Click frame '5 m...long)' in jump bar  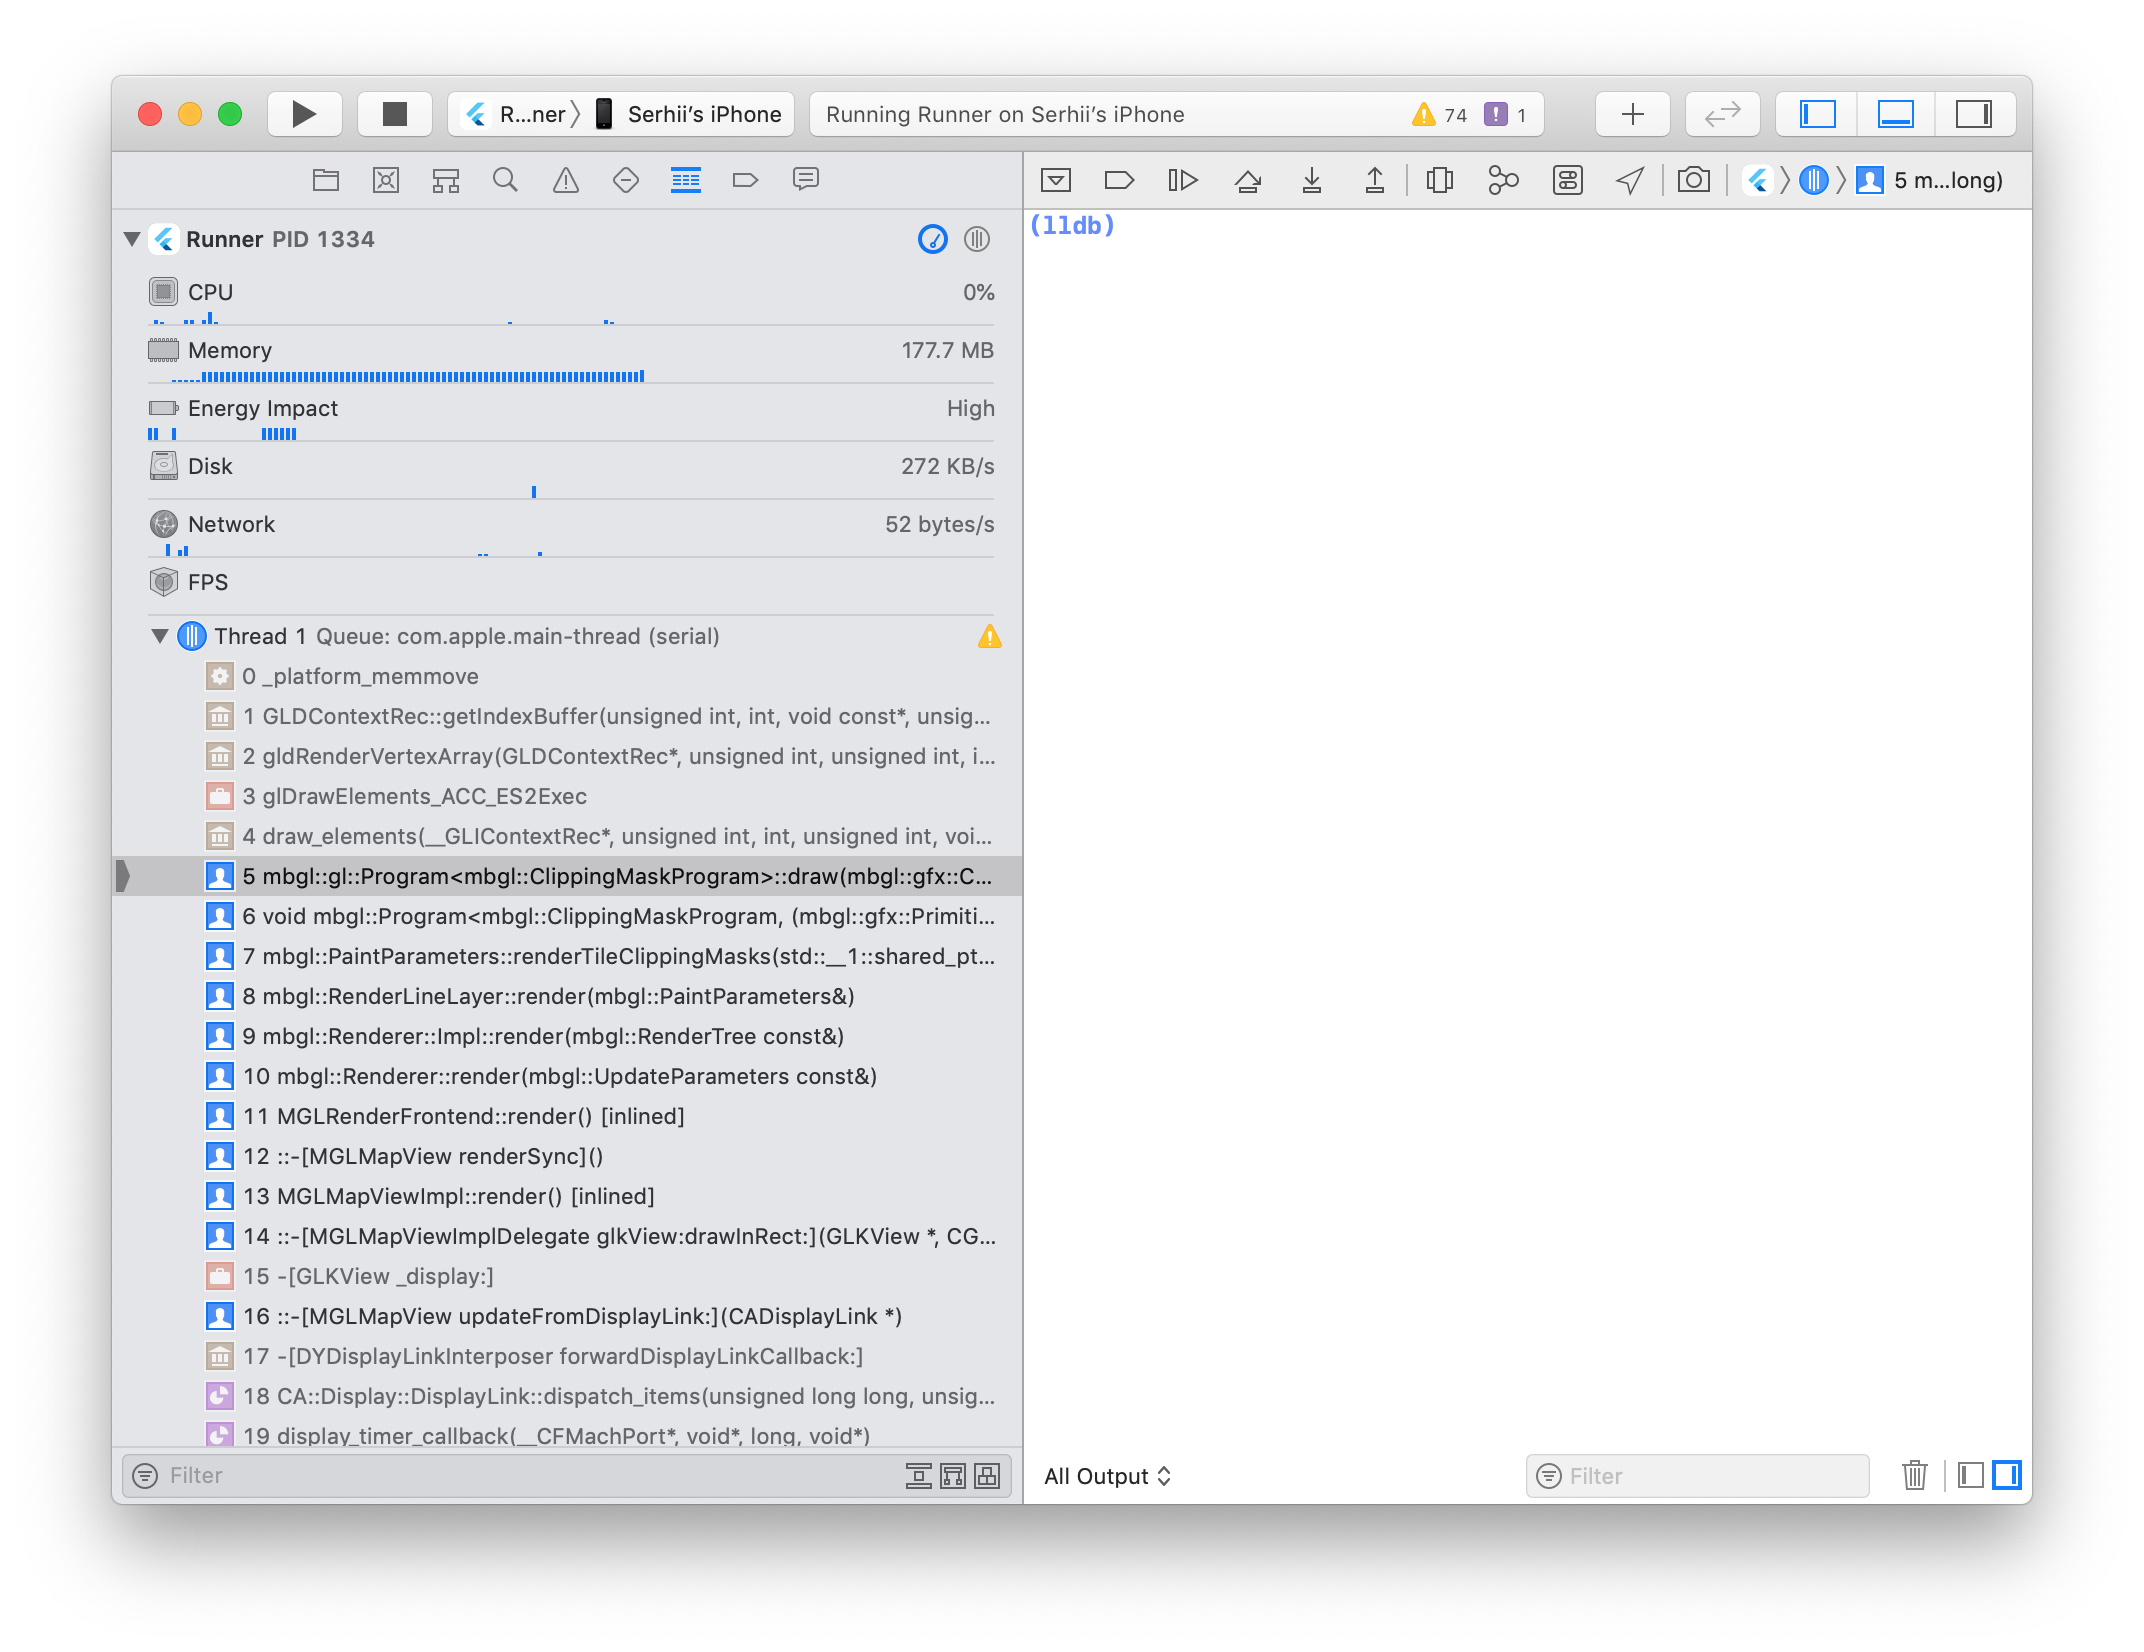(1930, 180)
